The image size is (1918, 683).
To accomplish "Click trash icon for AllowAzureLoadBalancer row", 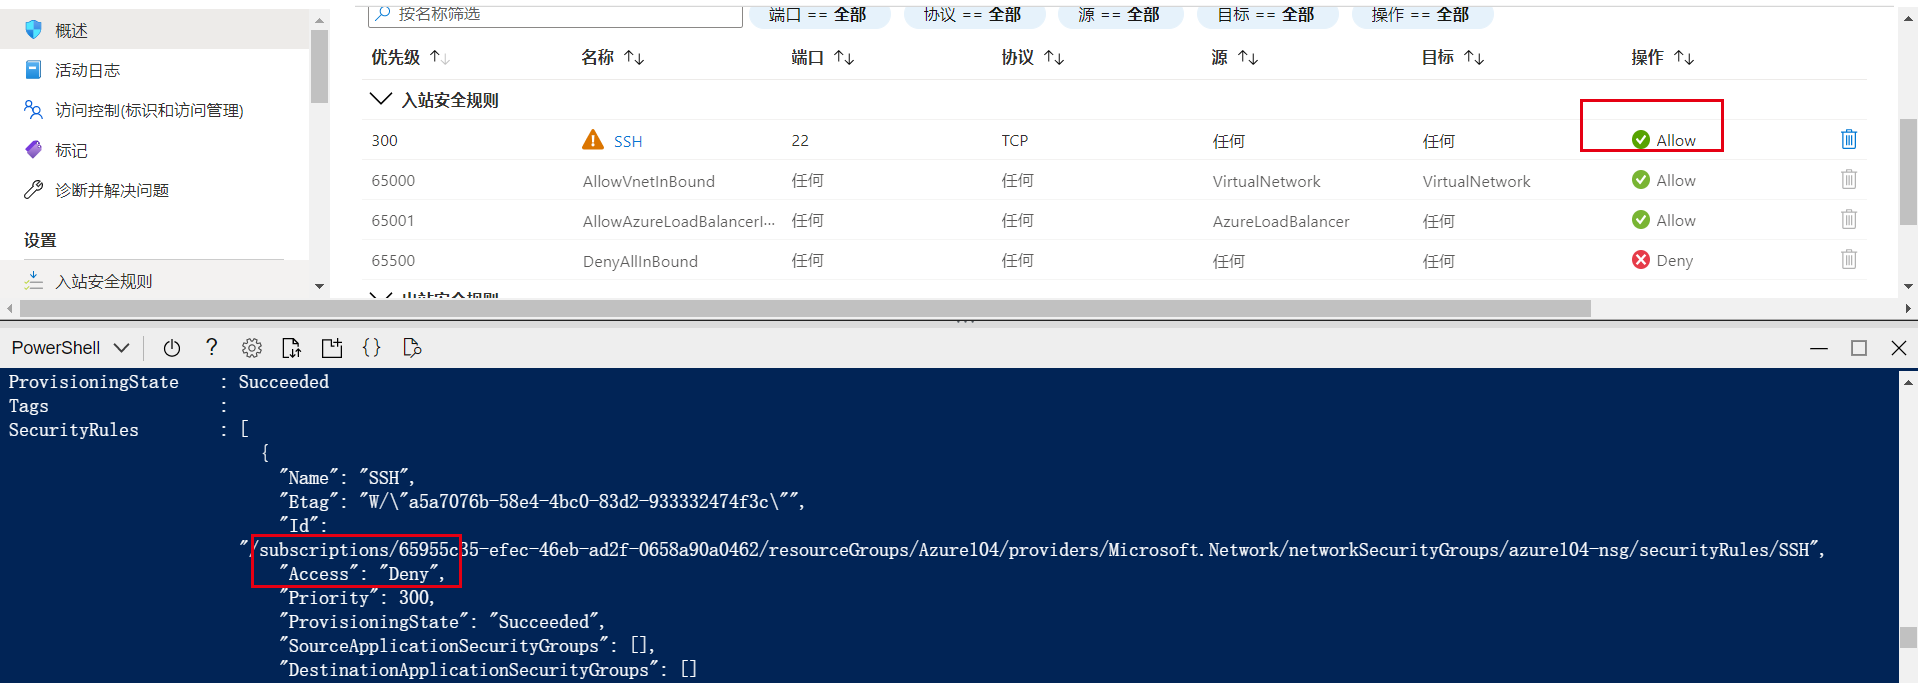I will pyautogui.click(x=1849, y=219).
